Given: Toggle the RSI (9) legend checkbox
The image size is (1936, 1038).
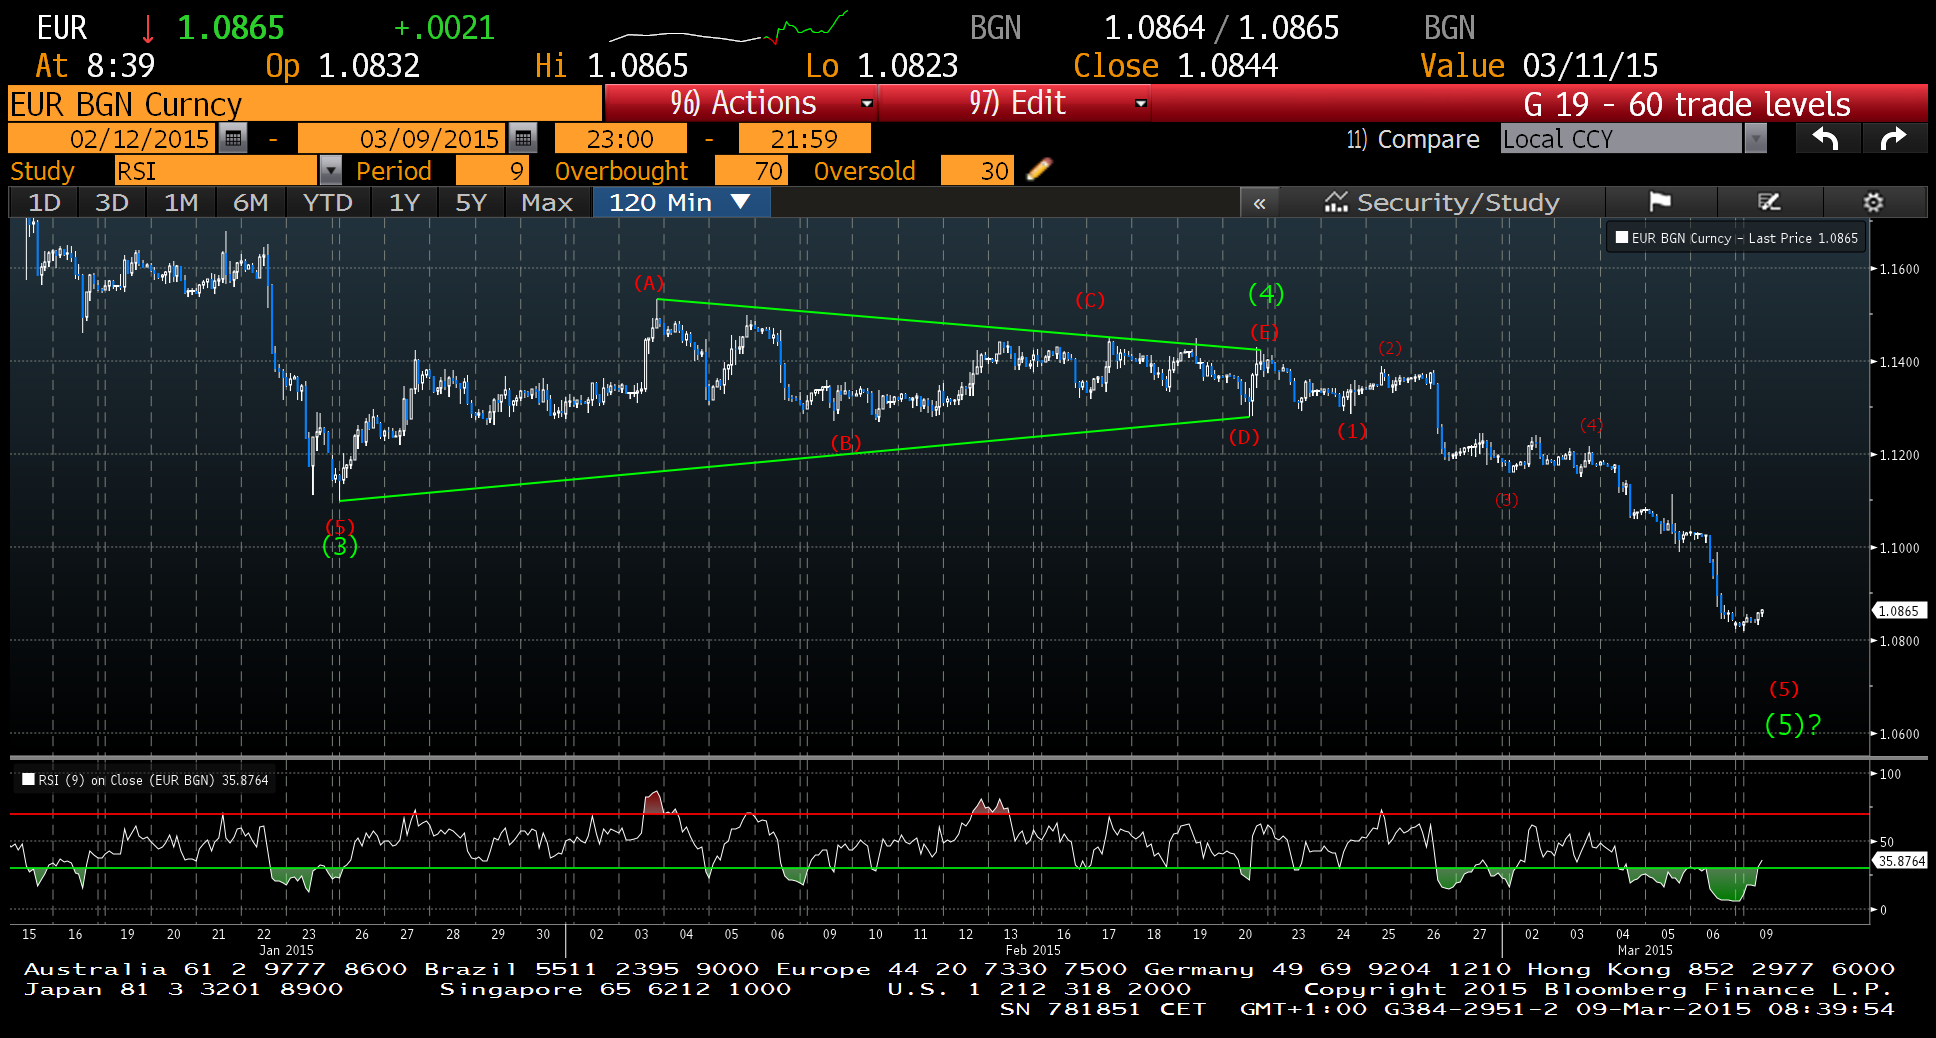Looking at the screenshot, I should (28, 780).
